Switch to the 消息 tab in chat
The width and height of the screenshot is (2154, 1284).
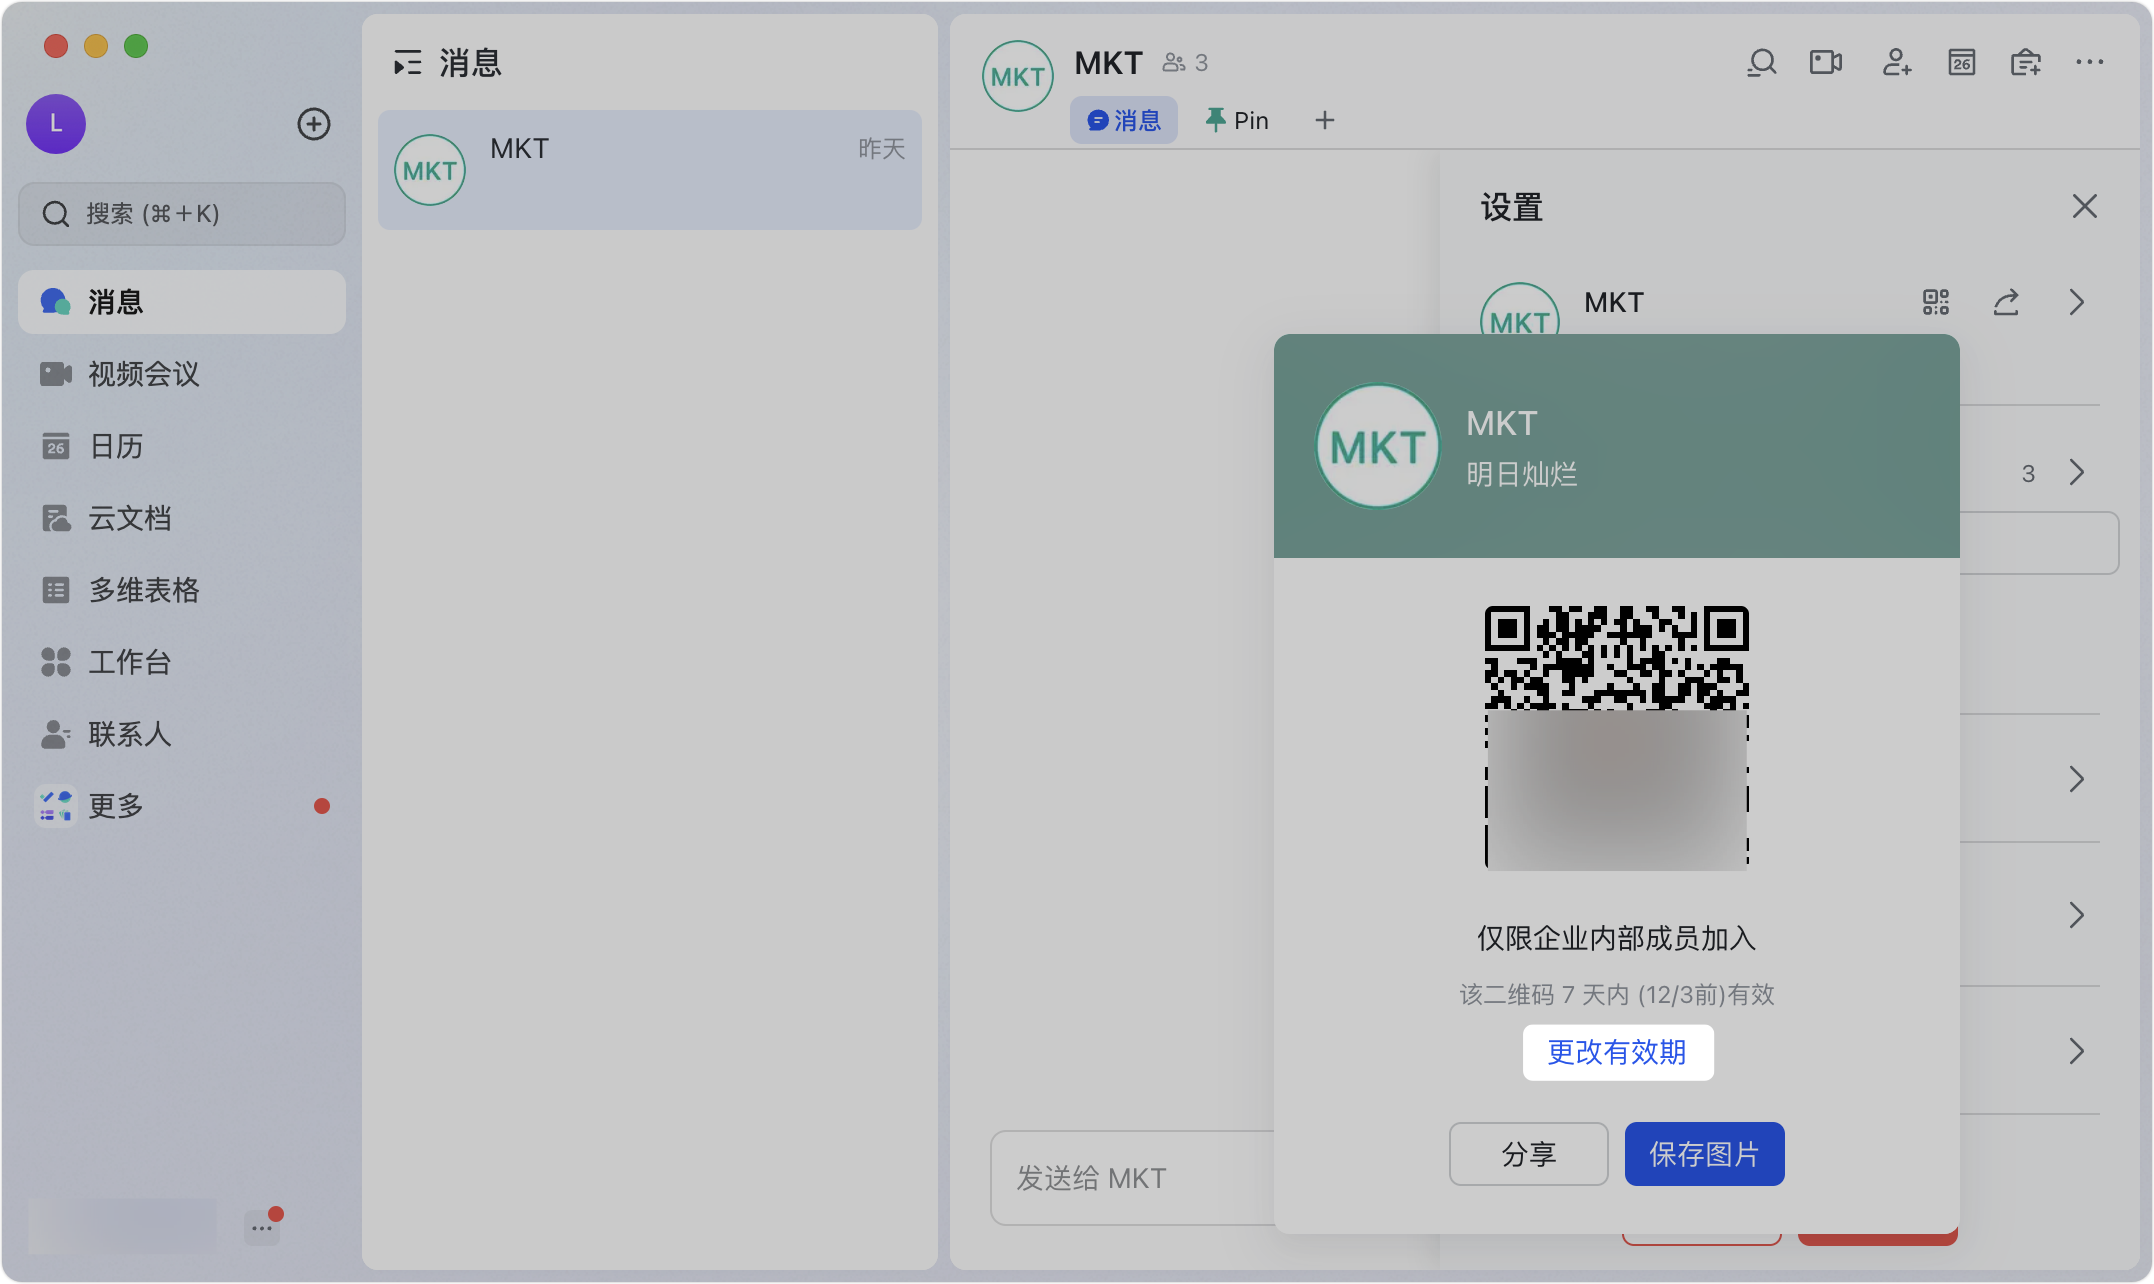pyautogui.click(x=1124, y=120)
